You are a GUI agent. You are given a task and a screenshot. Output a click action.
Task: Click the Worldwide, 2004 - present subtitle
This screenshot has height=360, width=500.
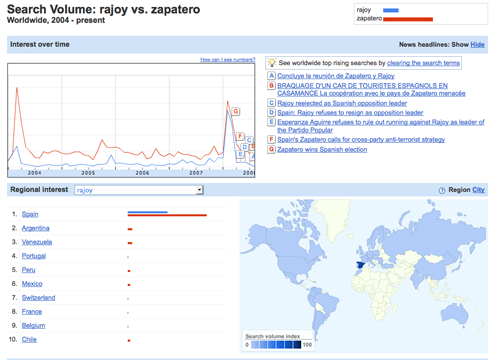click(x=56, y=20)
